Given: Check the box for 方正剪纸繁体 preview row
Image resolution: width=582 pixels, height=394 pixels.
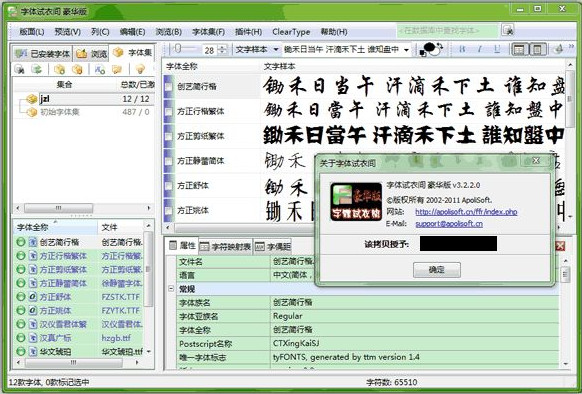Looking at the screenshot, I should click(169, 136).
